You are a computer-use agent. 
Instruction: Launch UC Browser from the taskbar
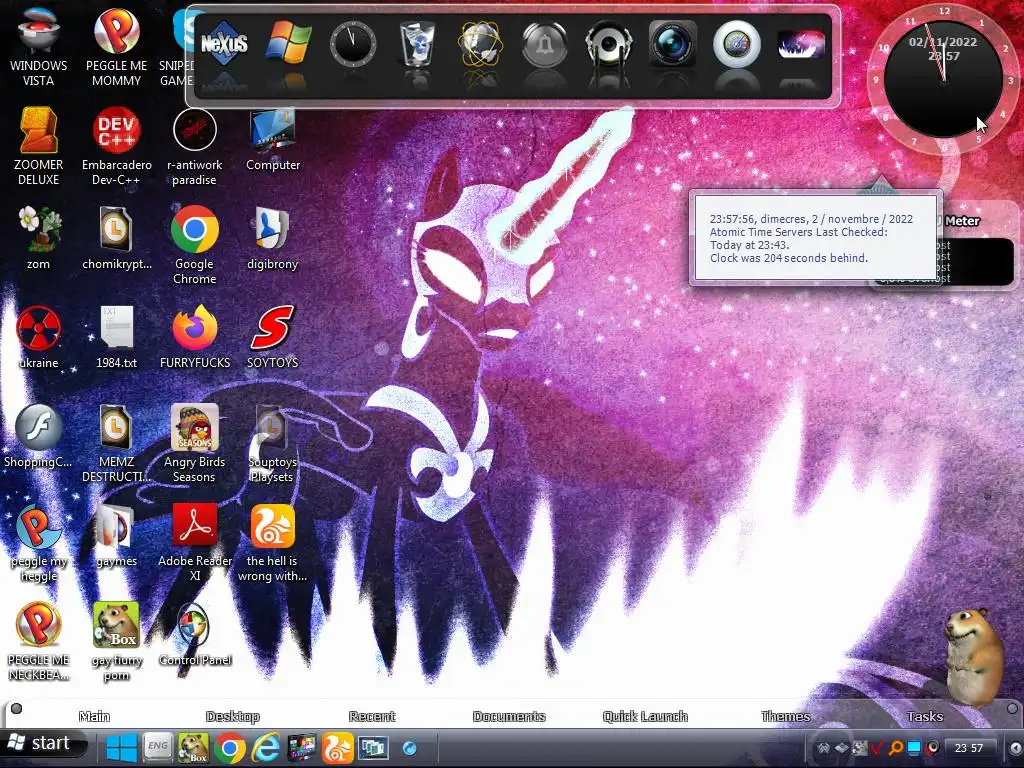click(x=337, y=748)
